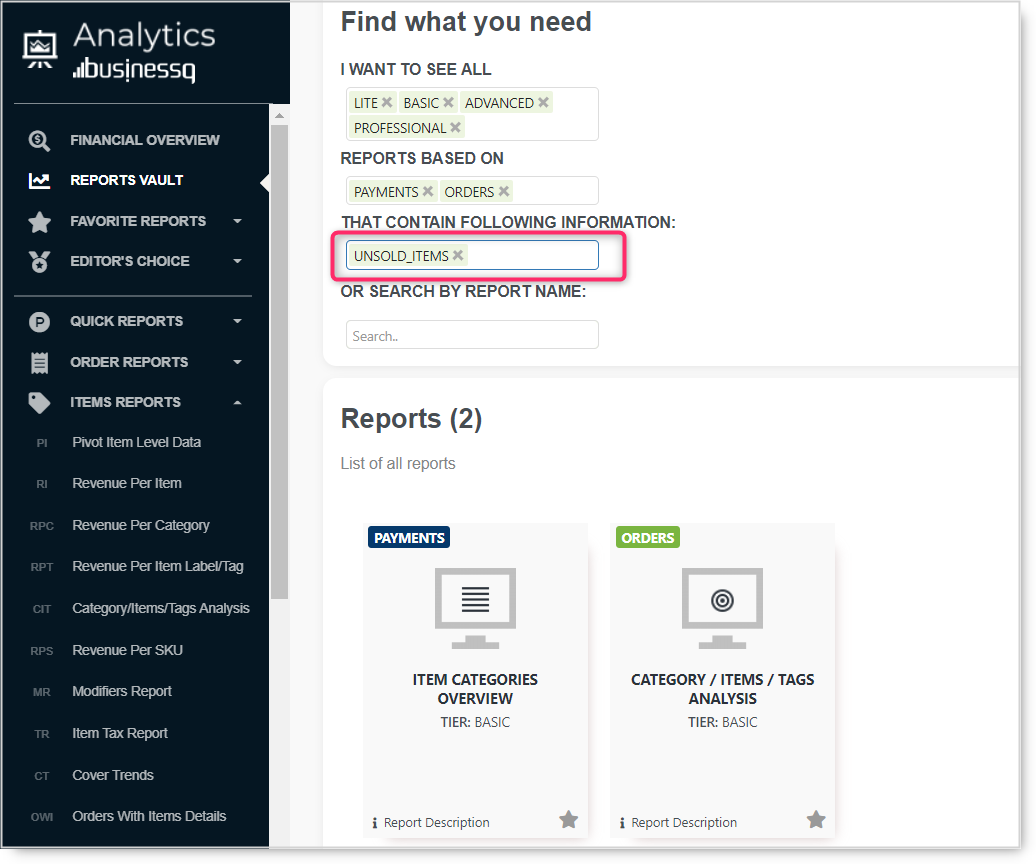The image size is (1036, 864).
Task: Open Item Tax Report in sidebar
Action: [120, 734]
